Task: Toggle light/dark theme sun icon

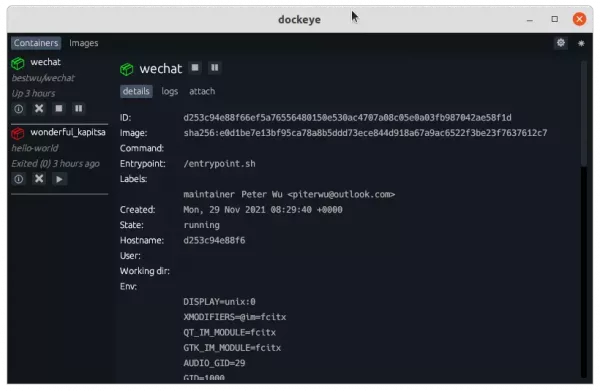Action: point(581,44)
